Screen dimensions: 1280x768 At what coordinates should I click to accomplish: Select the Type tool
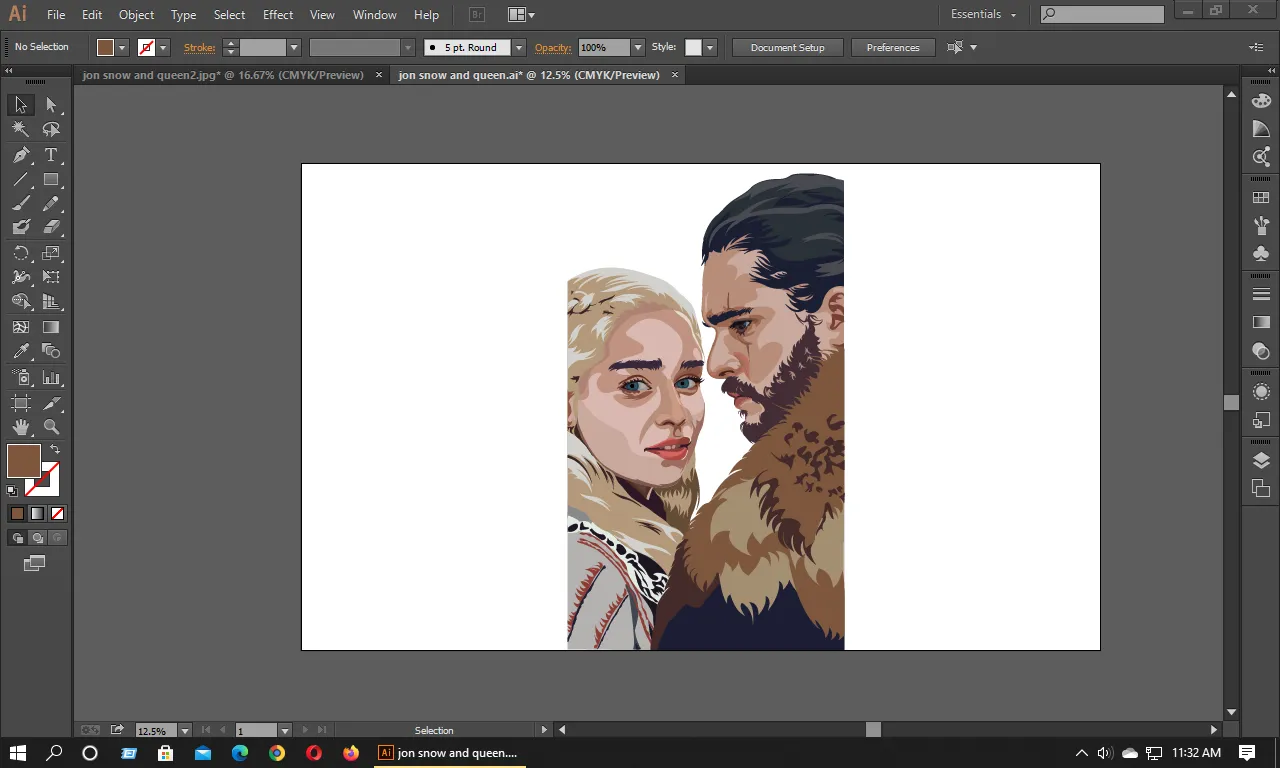coord(51,155)
